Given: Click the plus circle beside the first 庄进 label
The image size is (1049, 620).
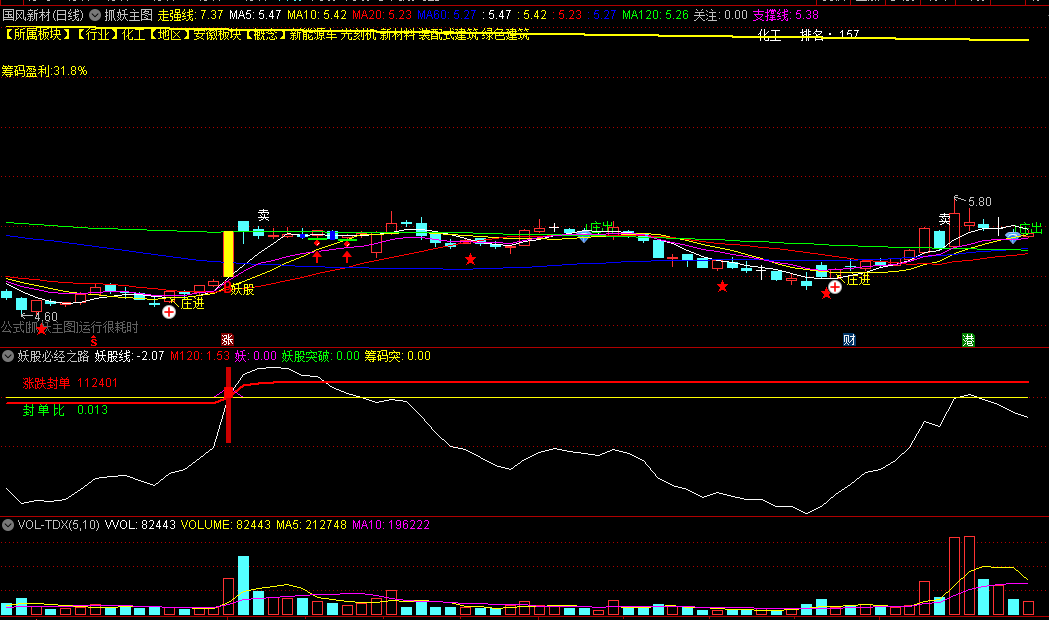Looking at the screenshot, I should click(x=169, y=312).
